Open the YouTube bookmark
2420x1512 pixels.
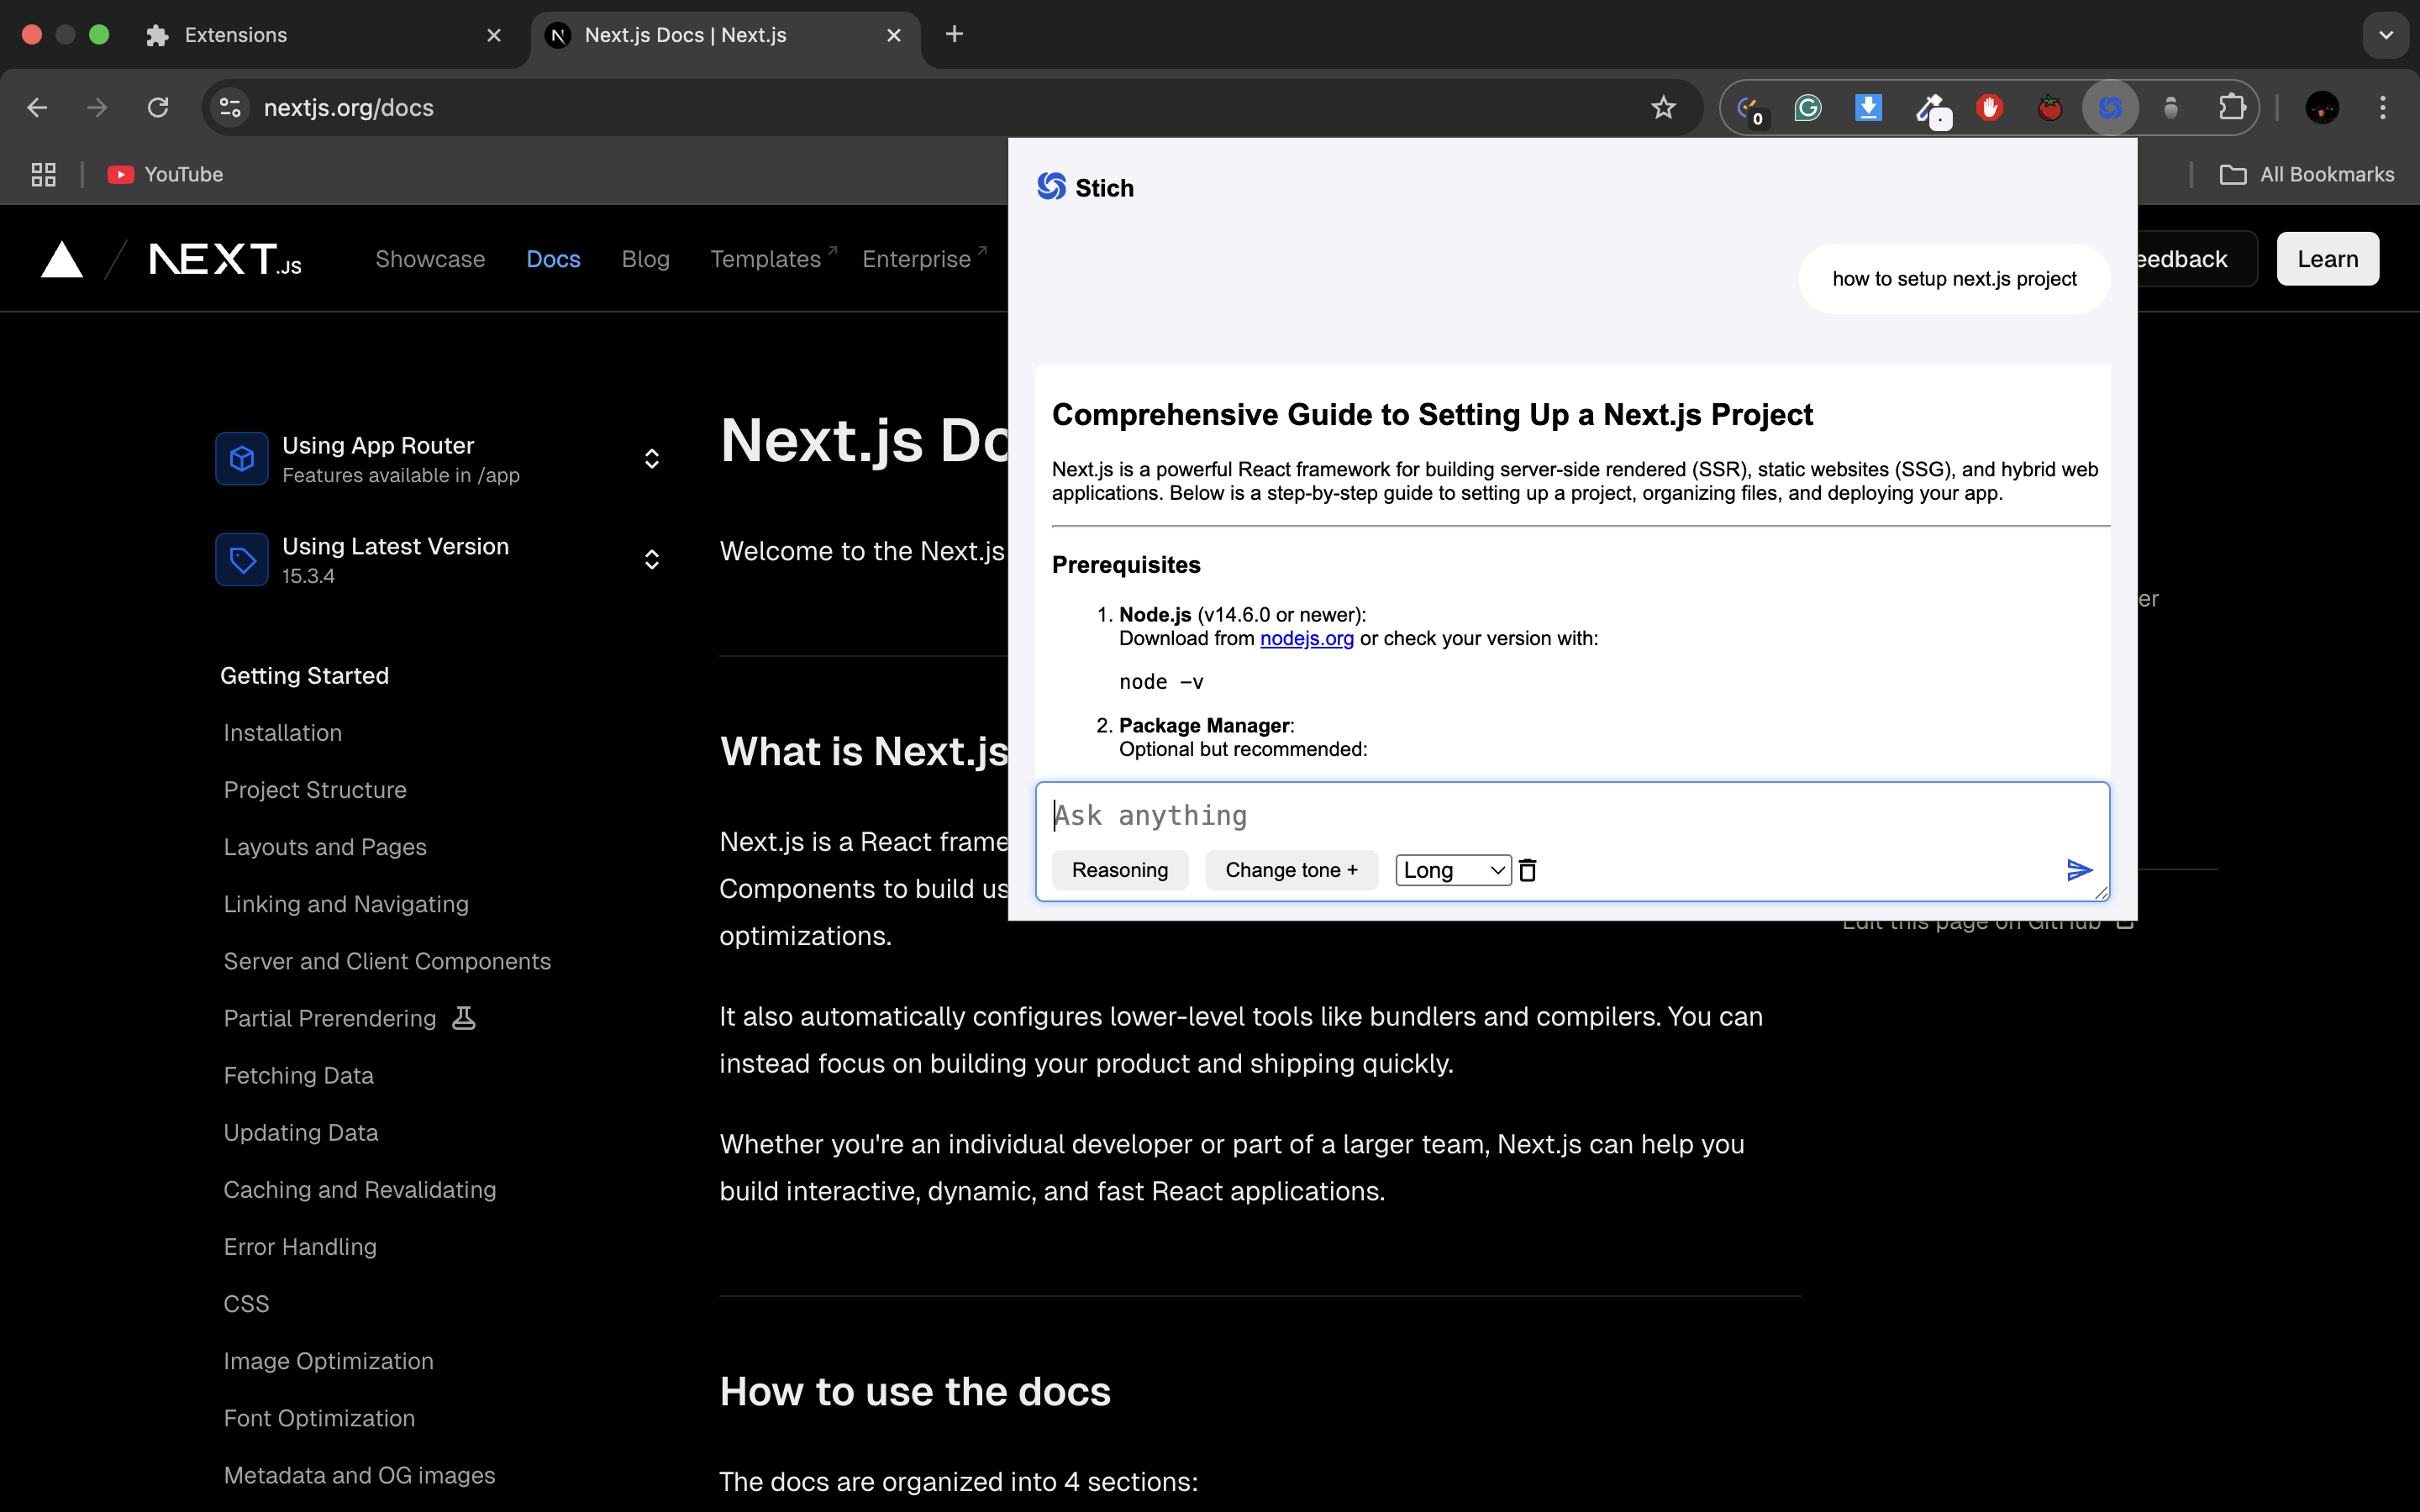(165, 174)
